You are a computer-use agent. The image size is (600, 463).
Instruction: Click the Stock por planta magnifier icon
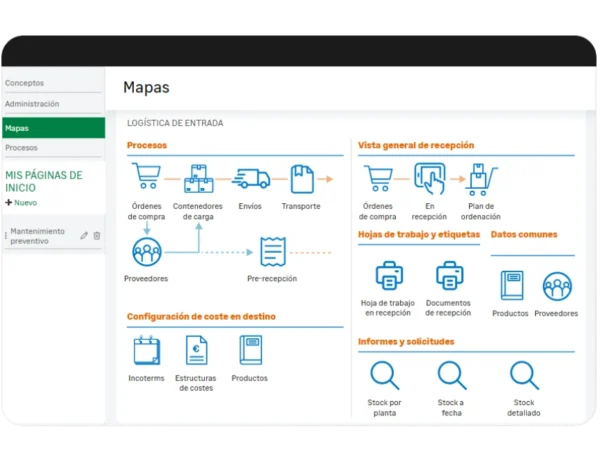click(385, 375)
